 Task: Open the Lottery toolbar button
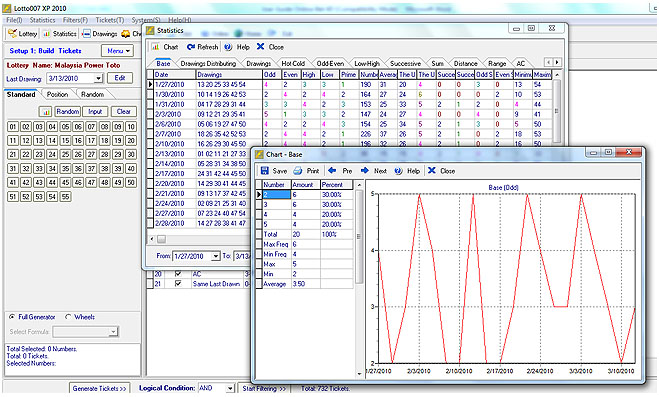click(x=23, y=34)
